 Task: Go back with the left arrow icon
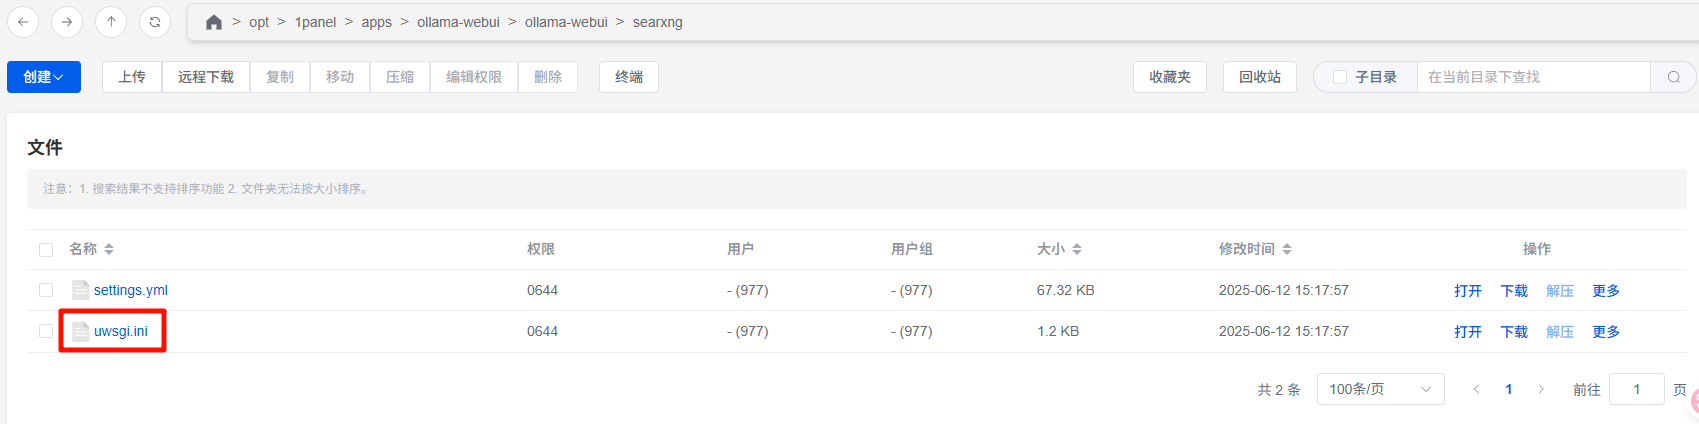pos(23,21)
